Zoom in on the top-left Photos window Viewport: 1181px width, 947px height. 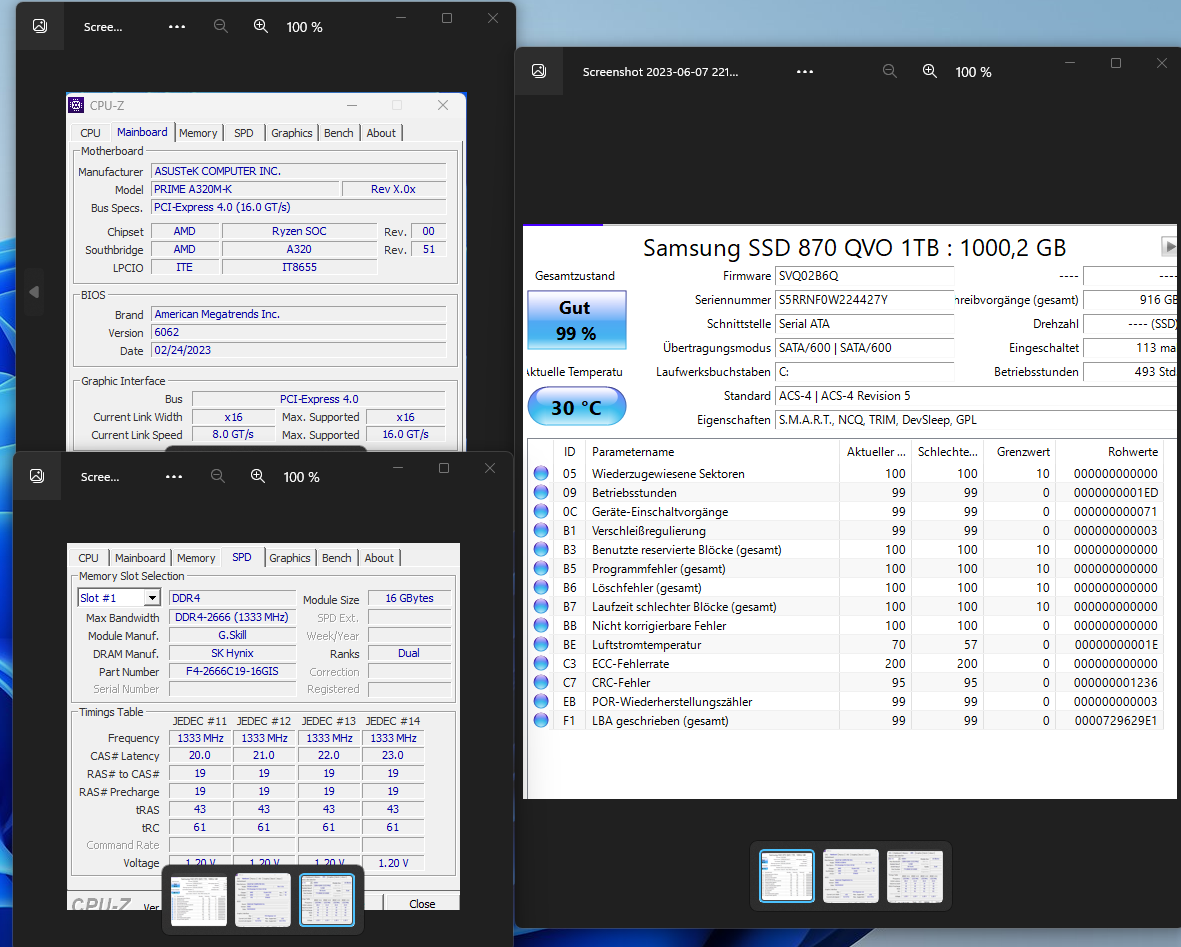coord(261,26)
